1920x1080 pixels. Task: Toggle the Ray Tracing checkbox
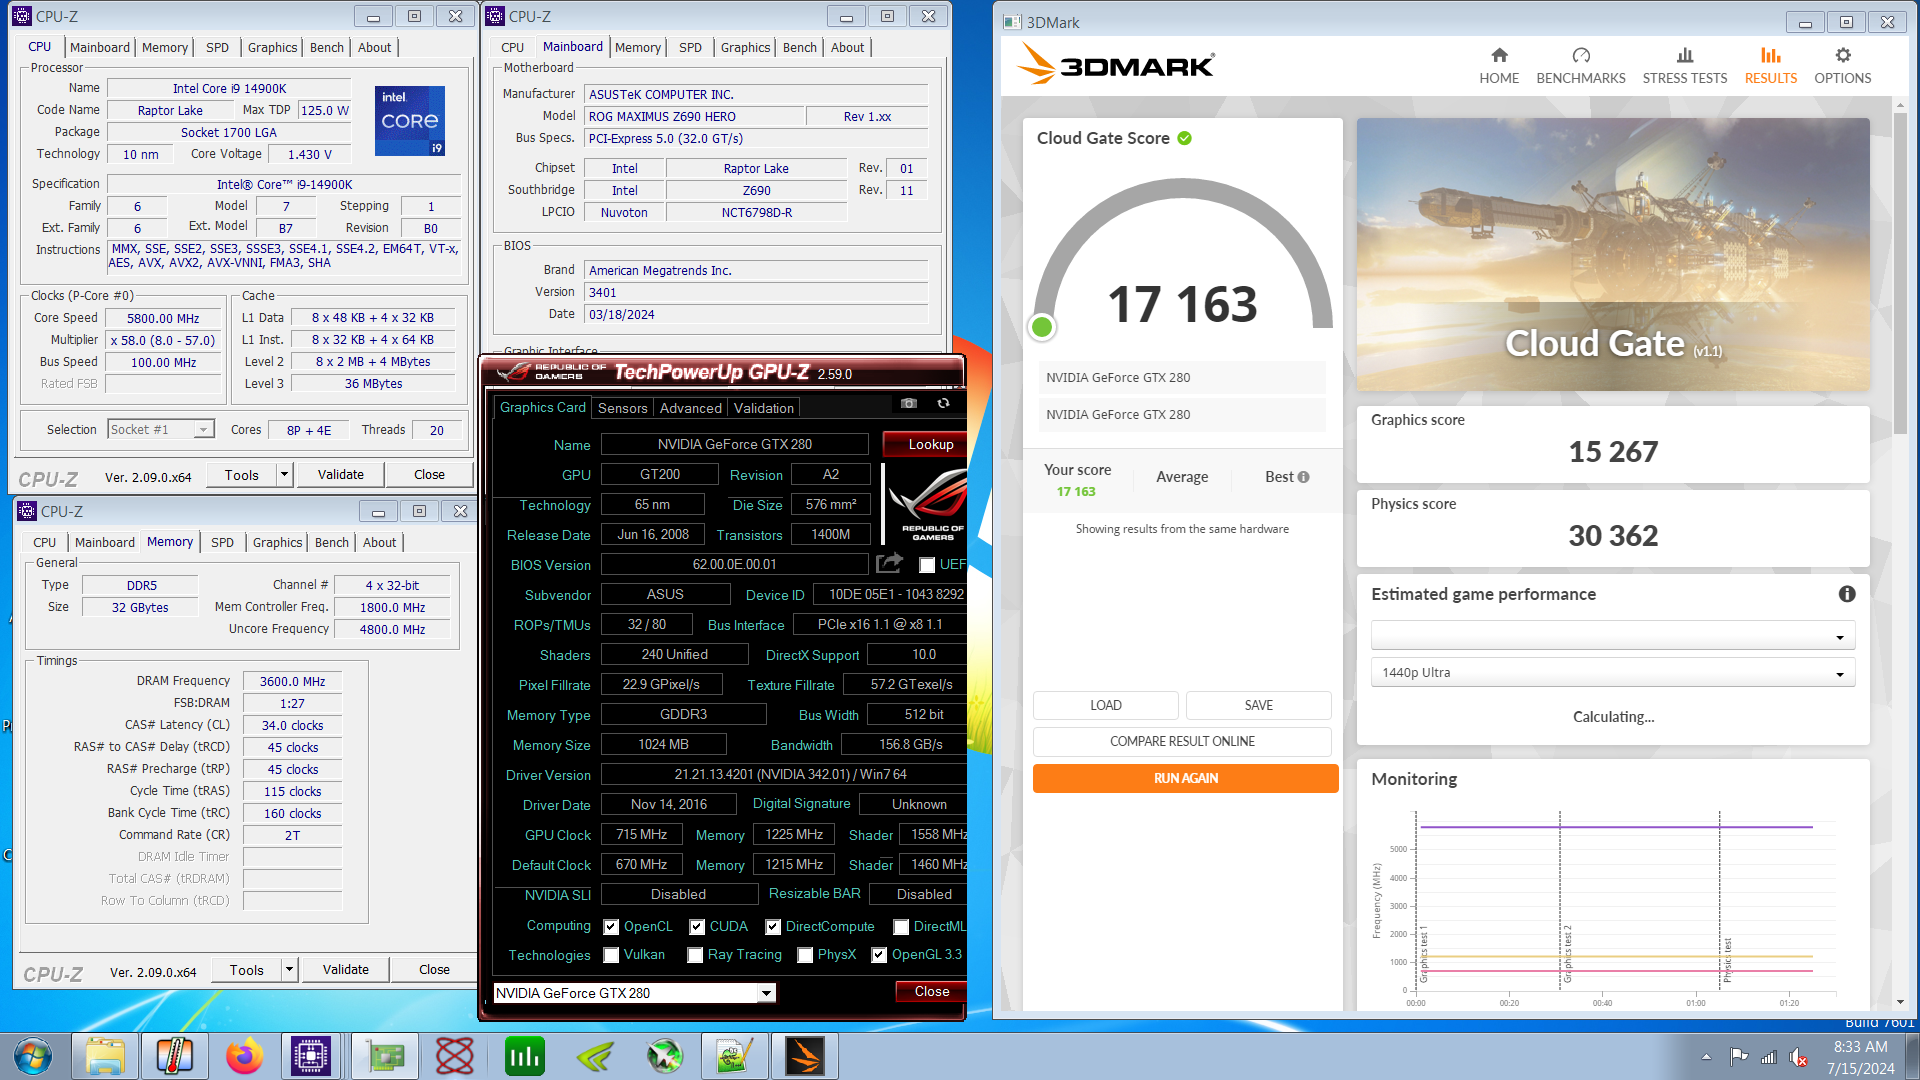tap(695, 955)
